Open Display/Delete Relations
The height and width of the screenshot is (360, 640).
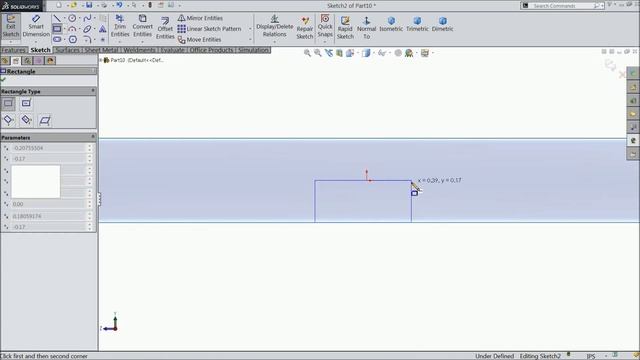(x=275, y=26)
